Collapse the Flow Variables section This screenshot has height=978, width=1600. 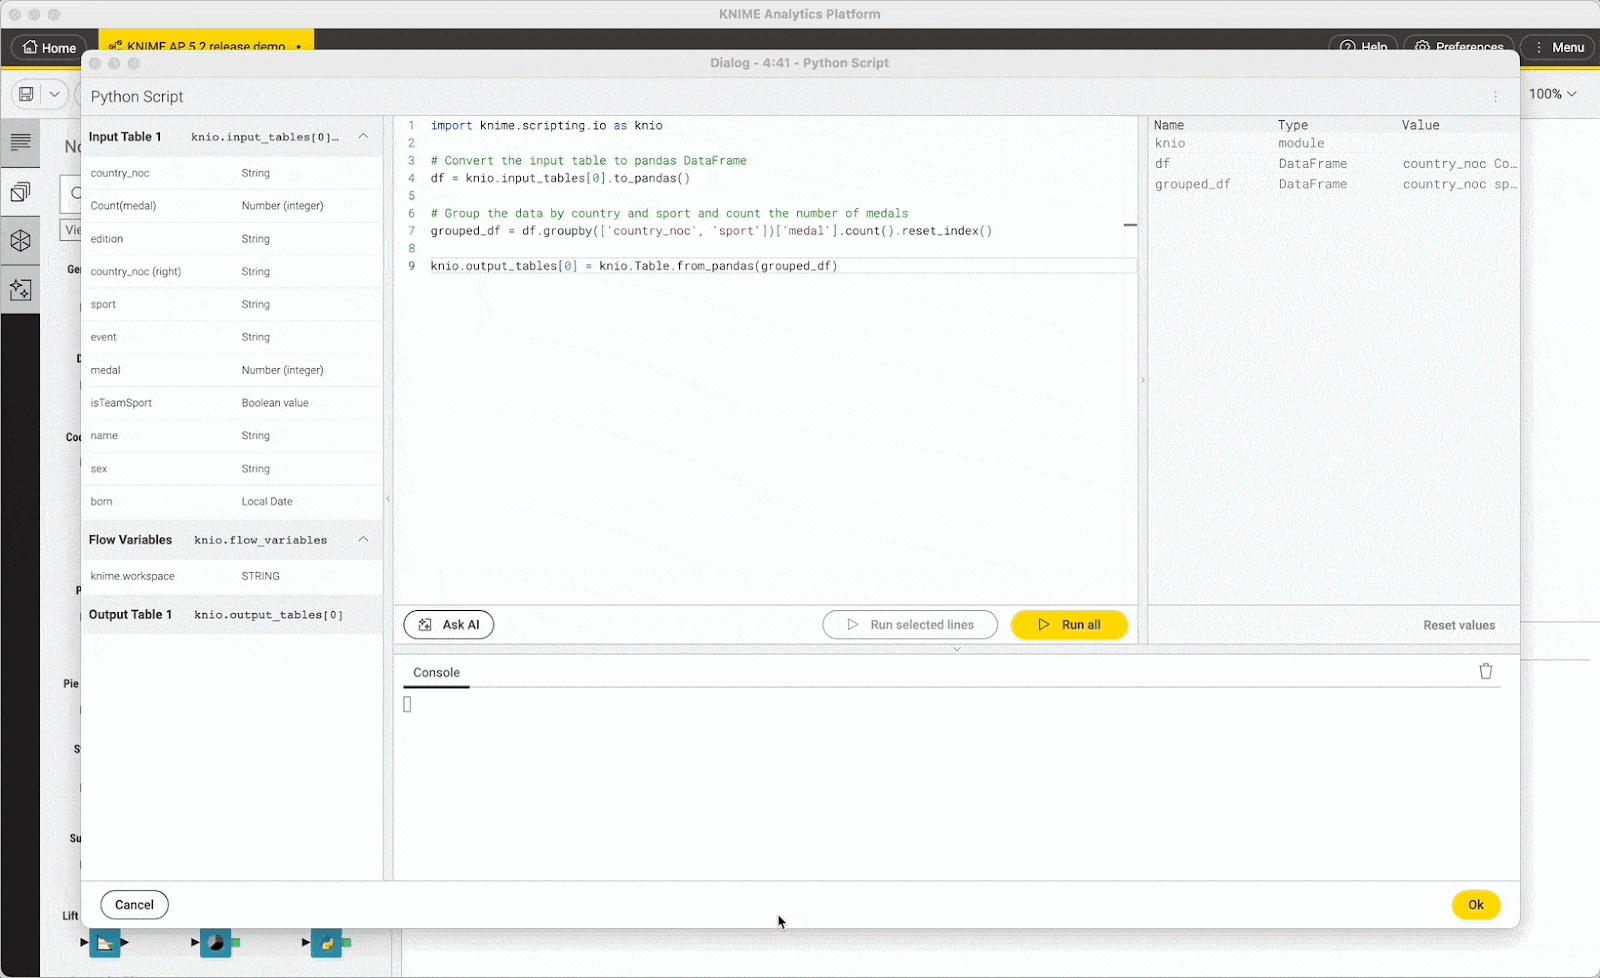tap(363, 540)
